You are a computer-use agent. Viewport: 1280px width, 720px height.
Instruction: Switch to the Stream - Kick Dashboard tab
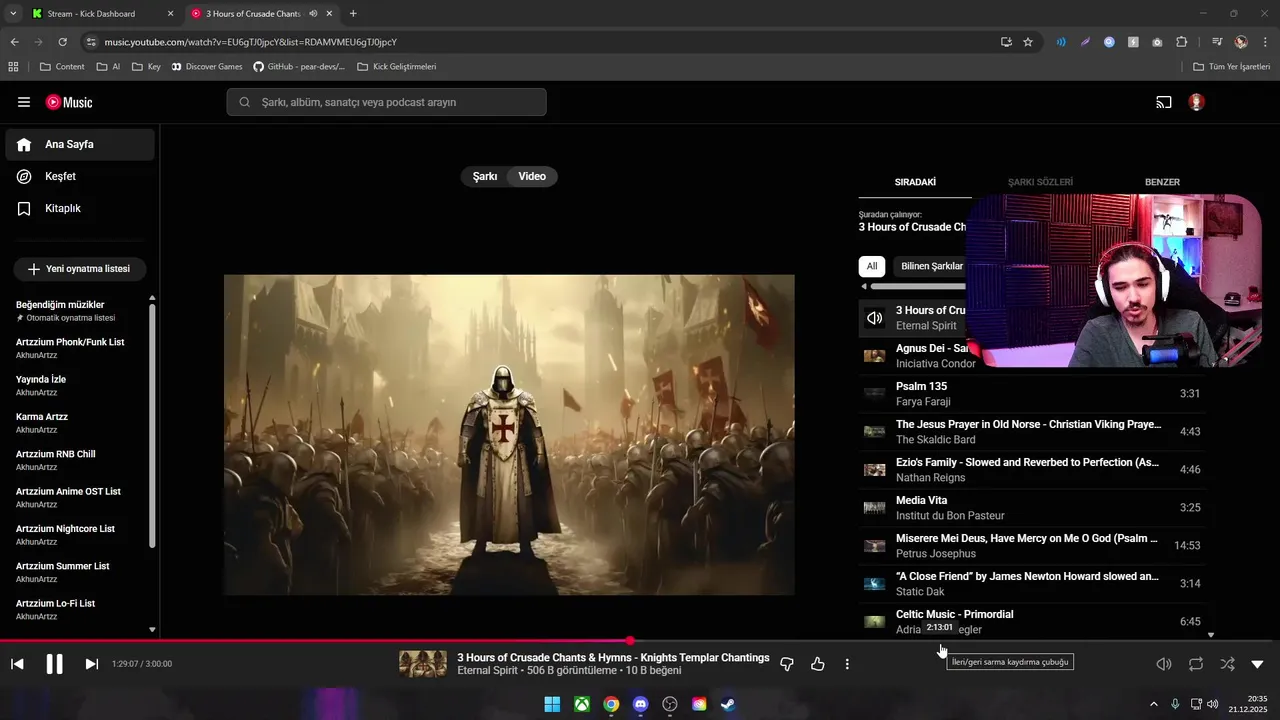coord(103,14)
